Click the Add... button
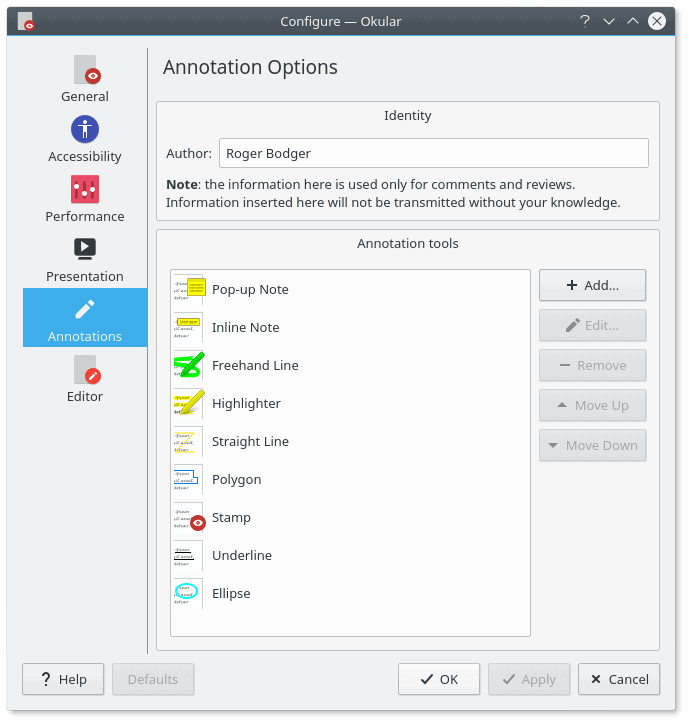Screen dimensions: 688x723 coord(593,285)
